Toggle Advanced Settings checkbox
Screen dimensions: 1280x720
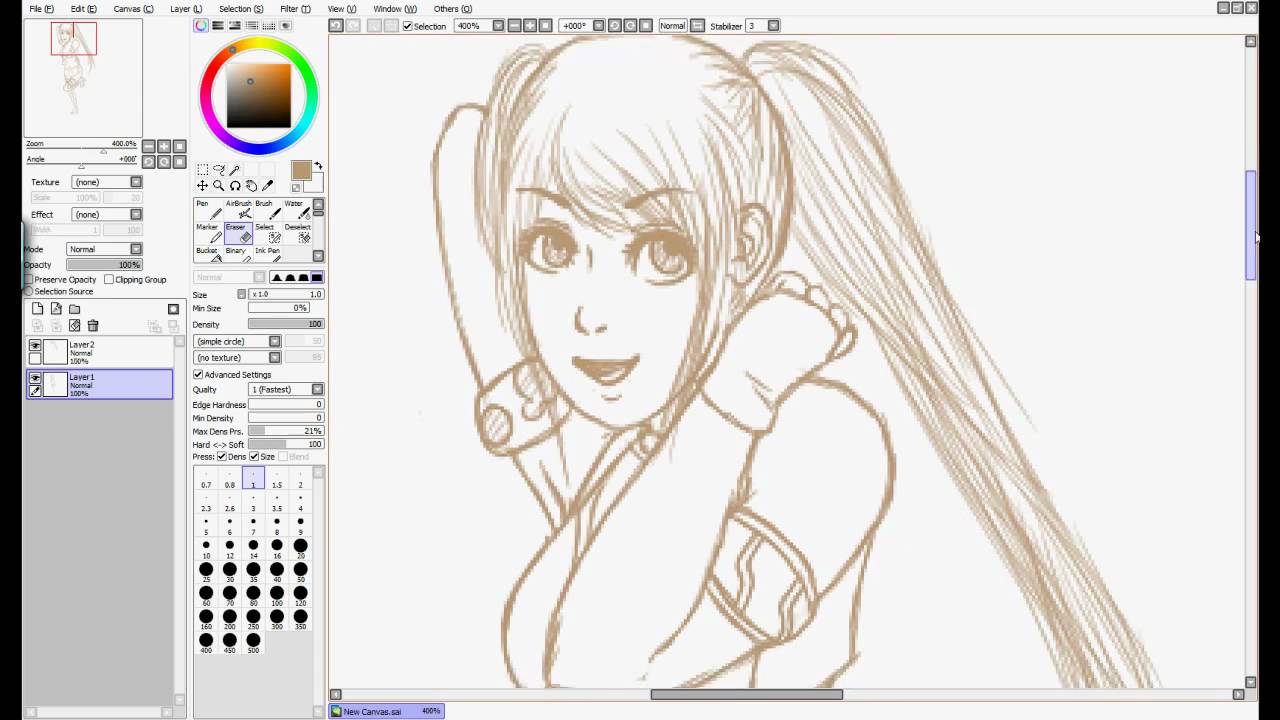[198, 375]
